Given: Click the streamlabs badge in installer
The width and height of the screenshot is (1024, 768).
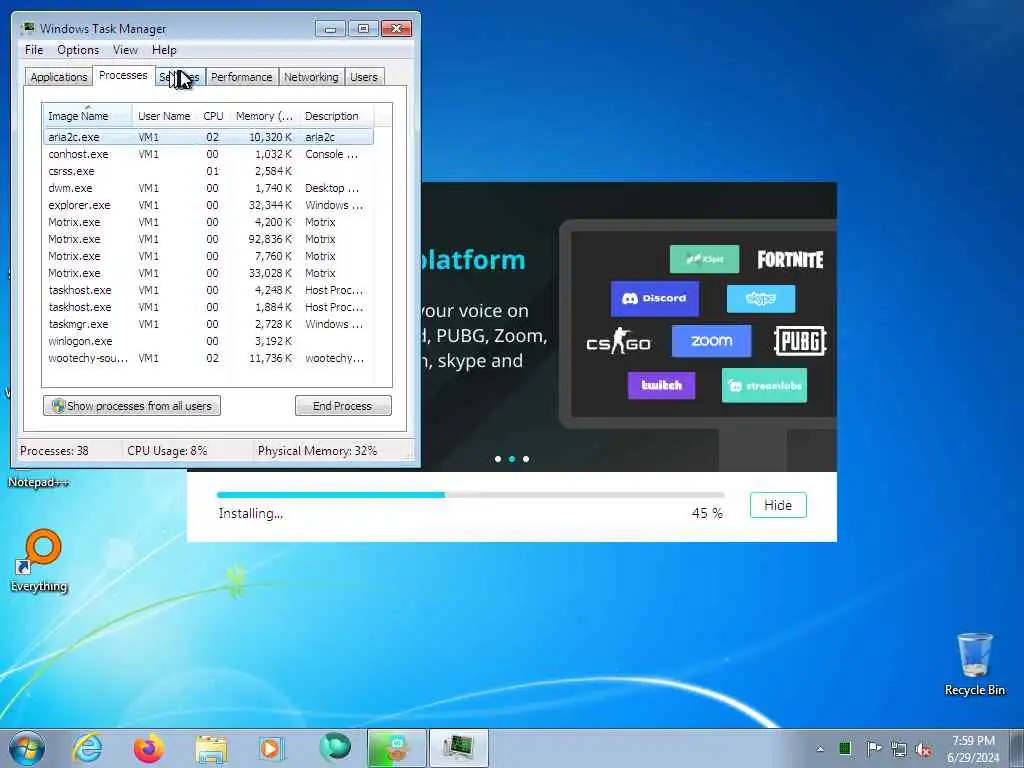Looking at the screenshot, I should 764,385.
